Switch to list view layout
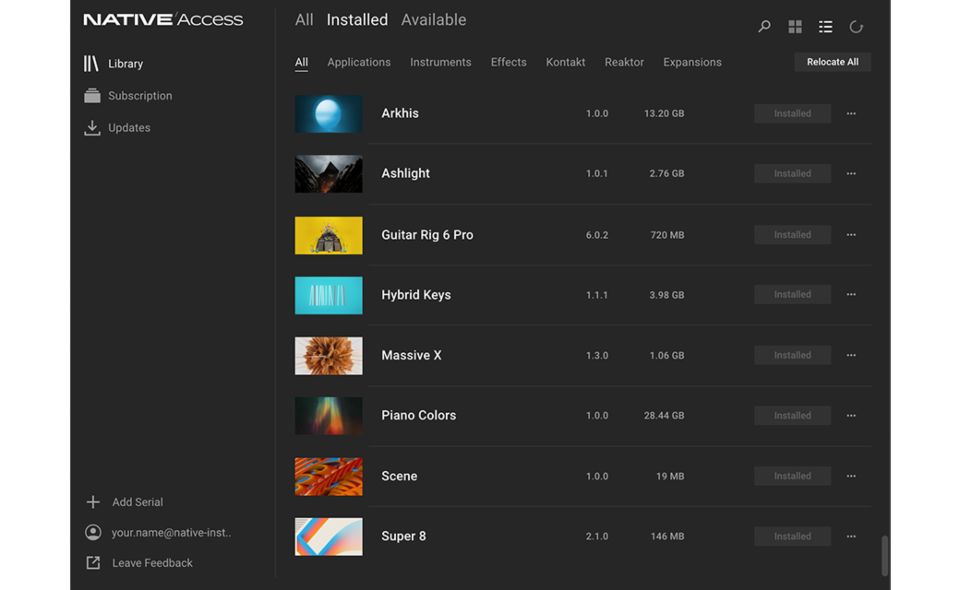This screenshot has width=960, height=590. point(825,27)
